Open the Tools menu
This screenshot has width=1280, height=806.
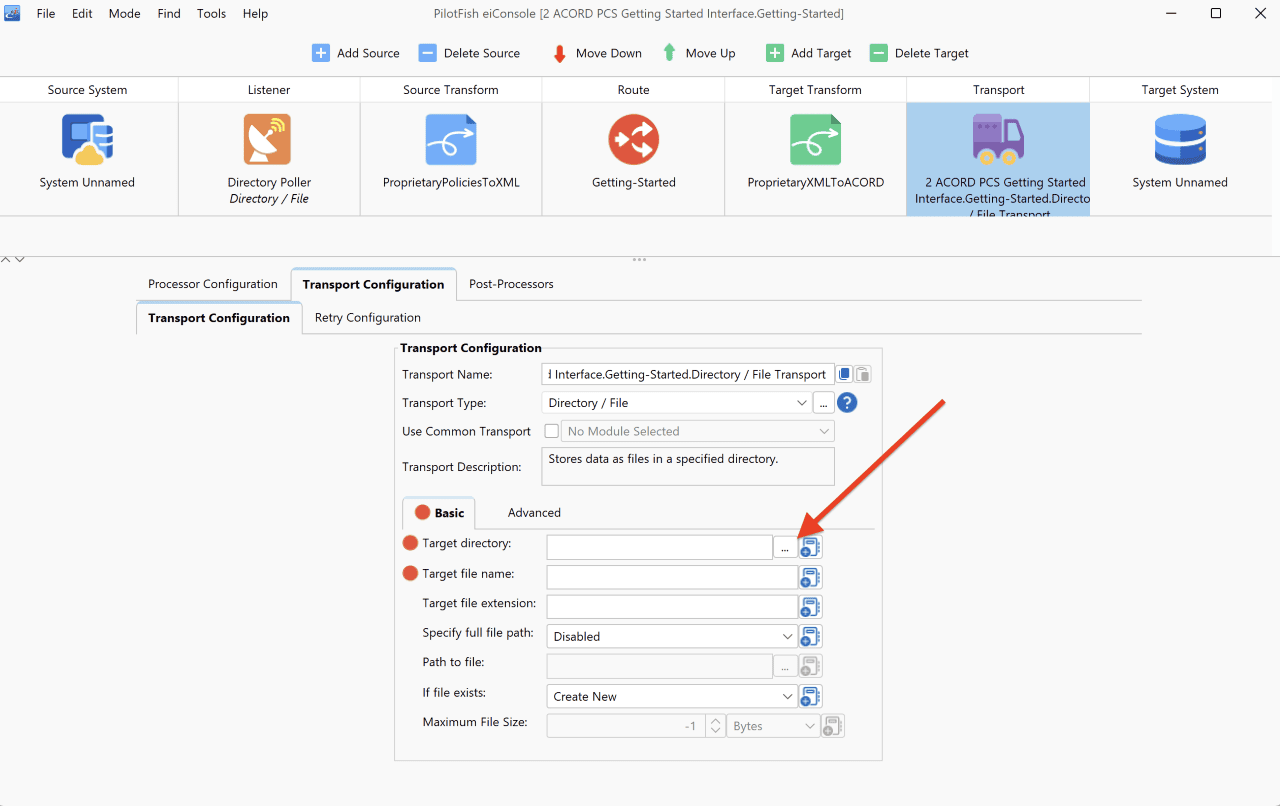tap(211, 14)
